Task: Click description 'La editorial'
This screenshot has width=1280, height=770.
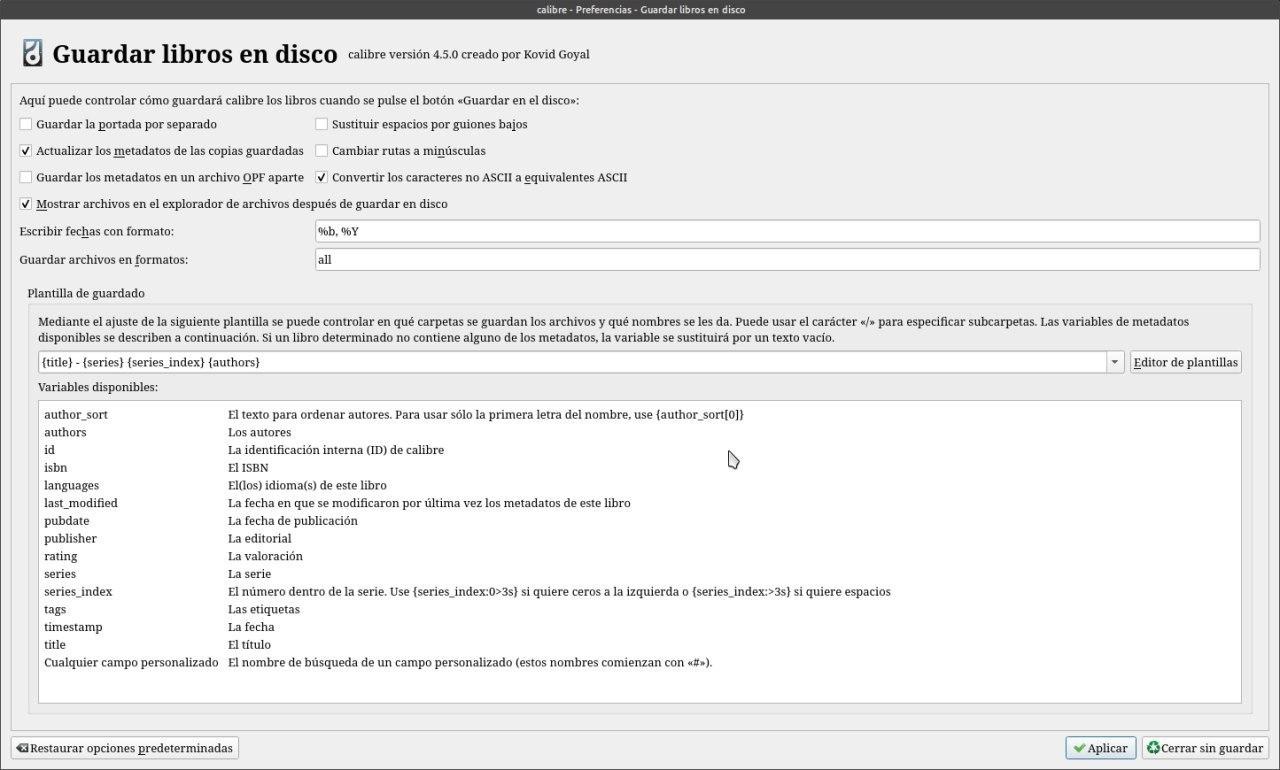Action: [260, 538]
